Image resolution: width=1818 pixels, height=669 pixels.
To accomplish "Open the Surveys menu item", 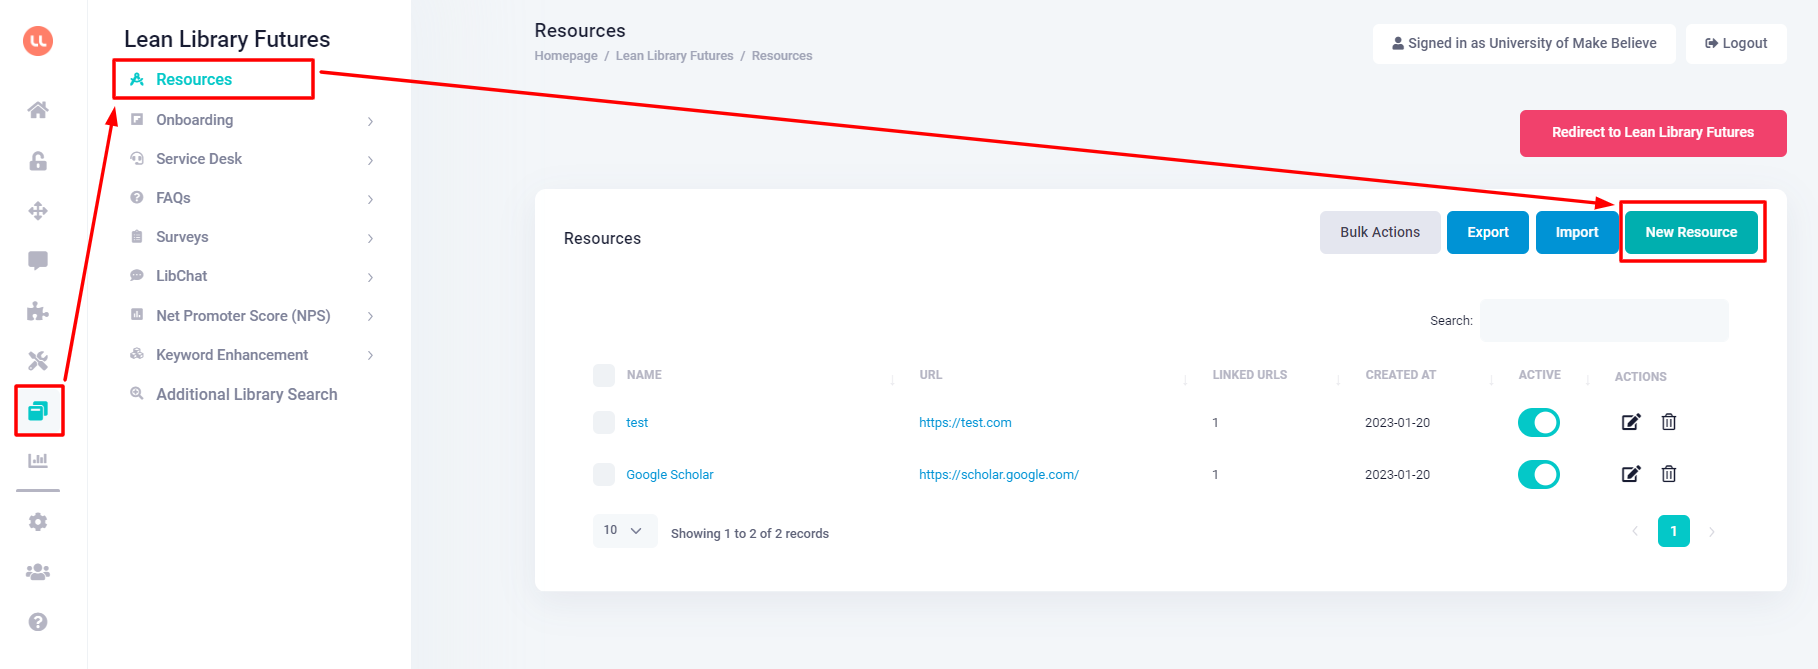I will [182, 237].
